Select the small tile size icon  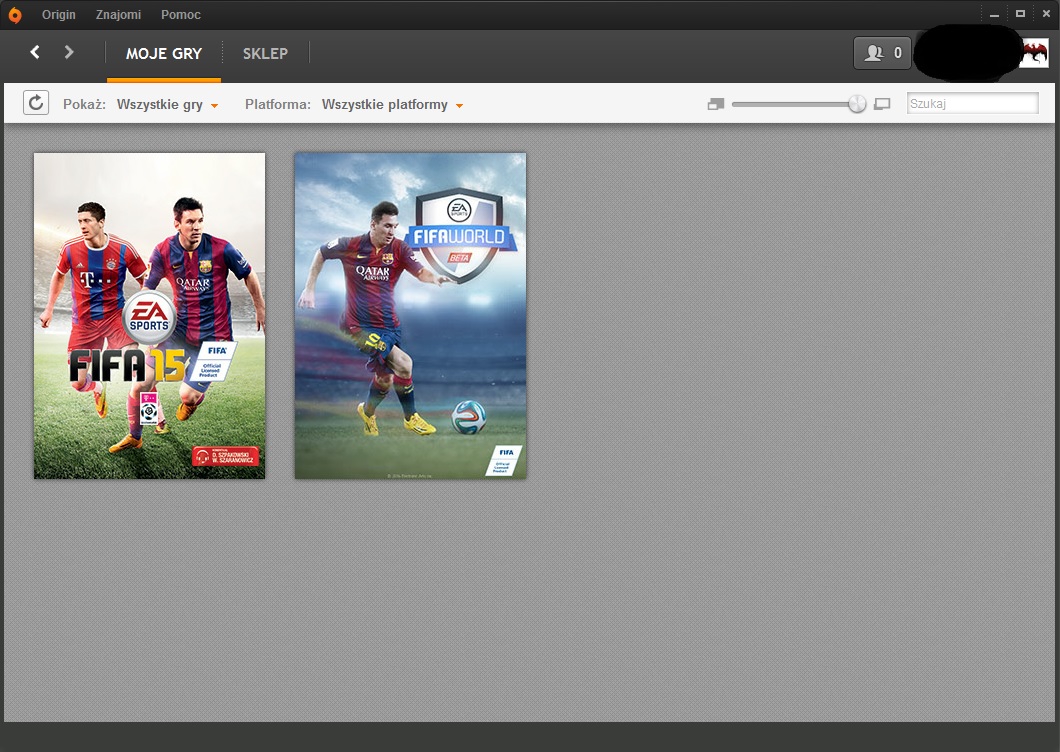pos(715,104)
